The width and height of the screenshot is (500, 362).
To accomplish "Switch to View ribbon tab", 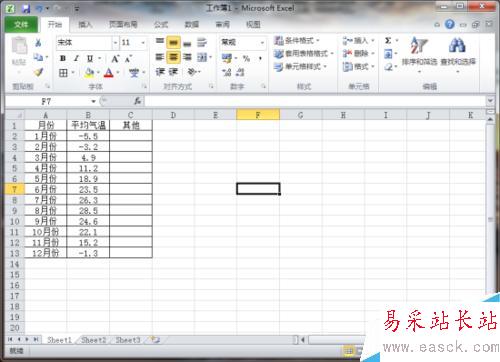I will coord(253,24).
